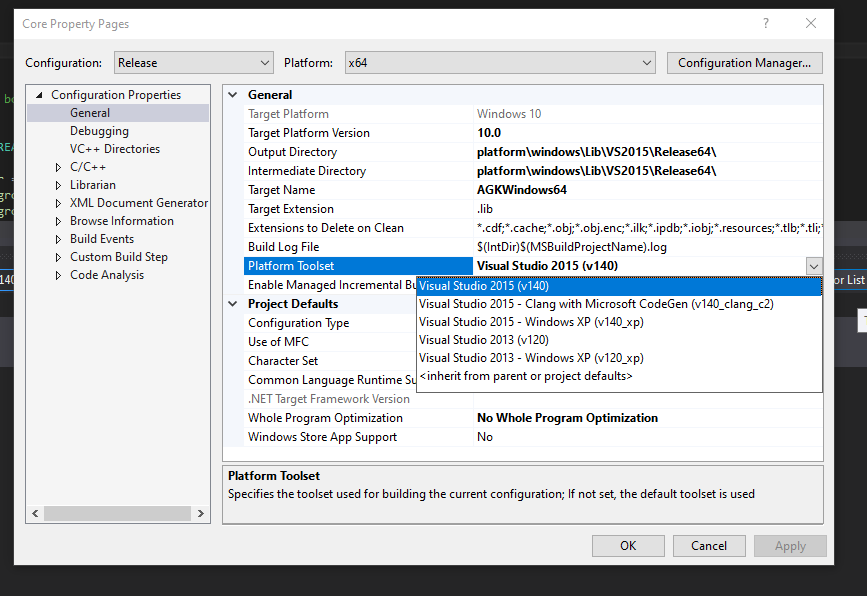Open the Configuration dropdown showing Release
This screenshot has height=596, width=867.
pos(194,63)
